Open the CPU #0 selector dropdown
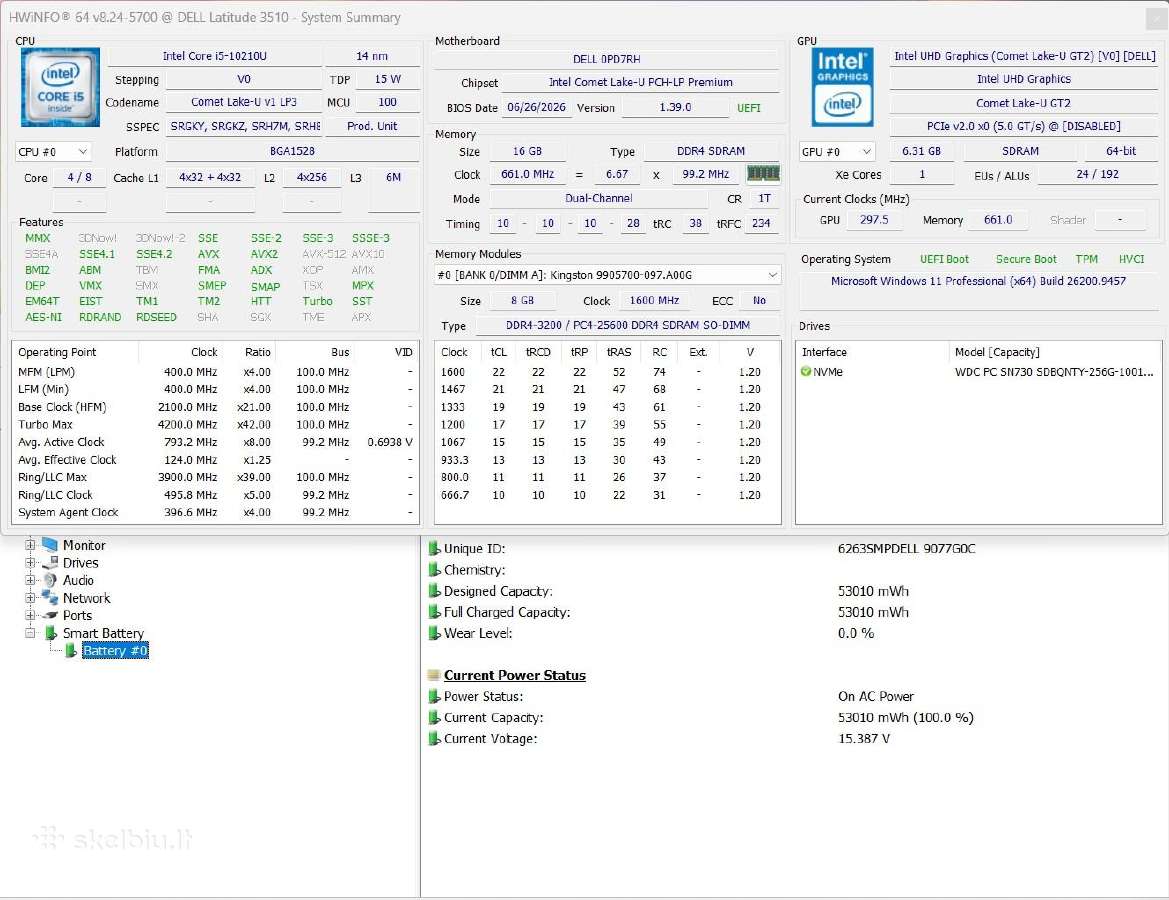Viewport: 1169px width, 900px height. click(x=53, y=151)
